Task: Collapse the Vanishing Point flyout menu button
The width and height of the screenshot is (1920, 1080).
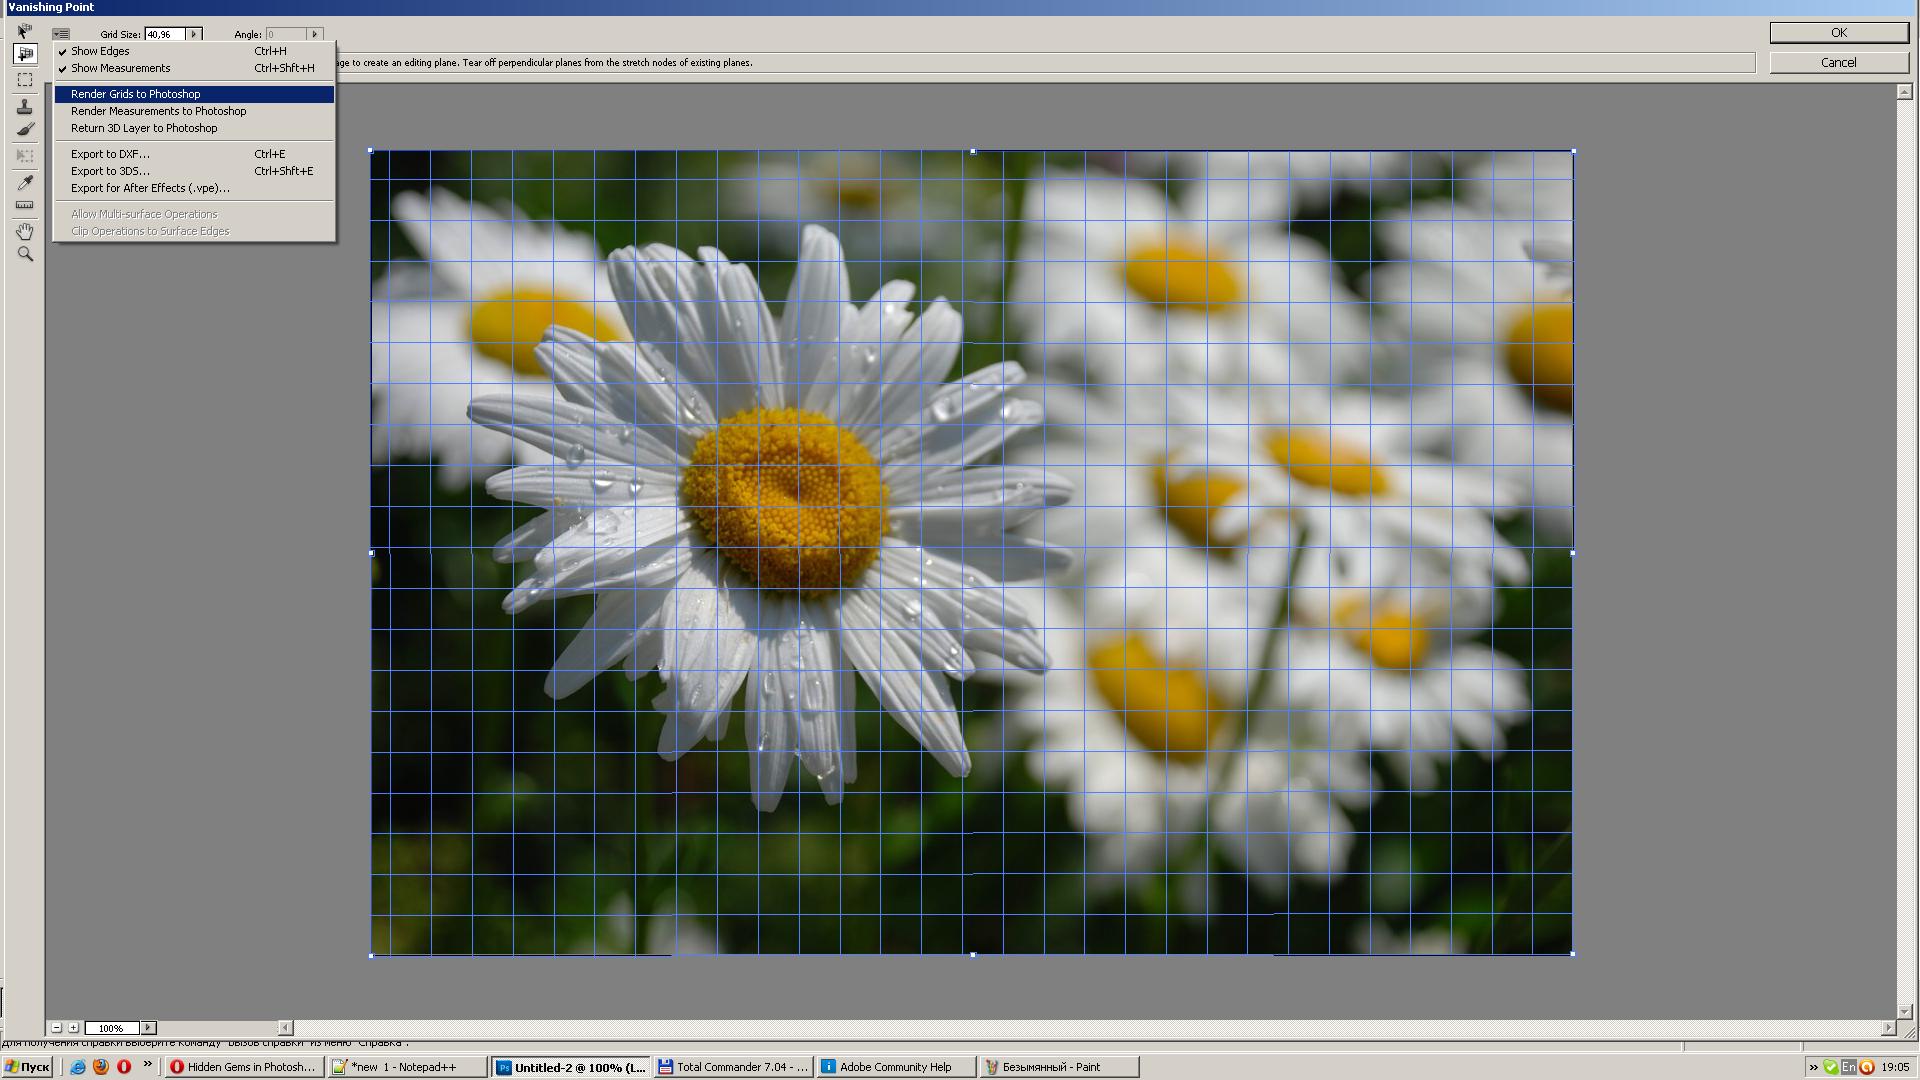Action: [x=61, y=34]
